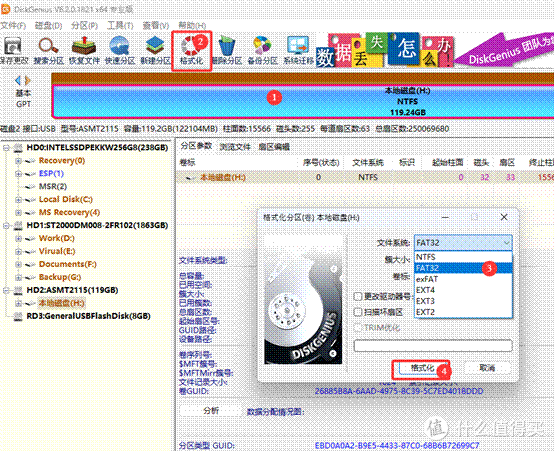Viewport: 554px width, 451px height.
Task: Select the New Partition tool
Action: pos(155,50)
